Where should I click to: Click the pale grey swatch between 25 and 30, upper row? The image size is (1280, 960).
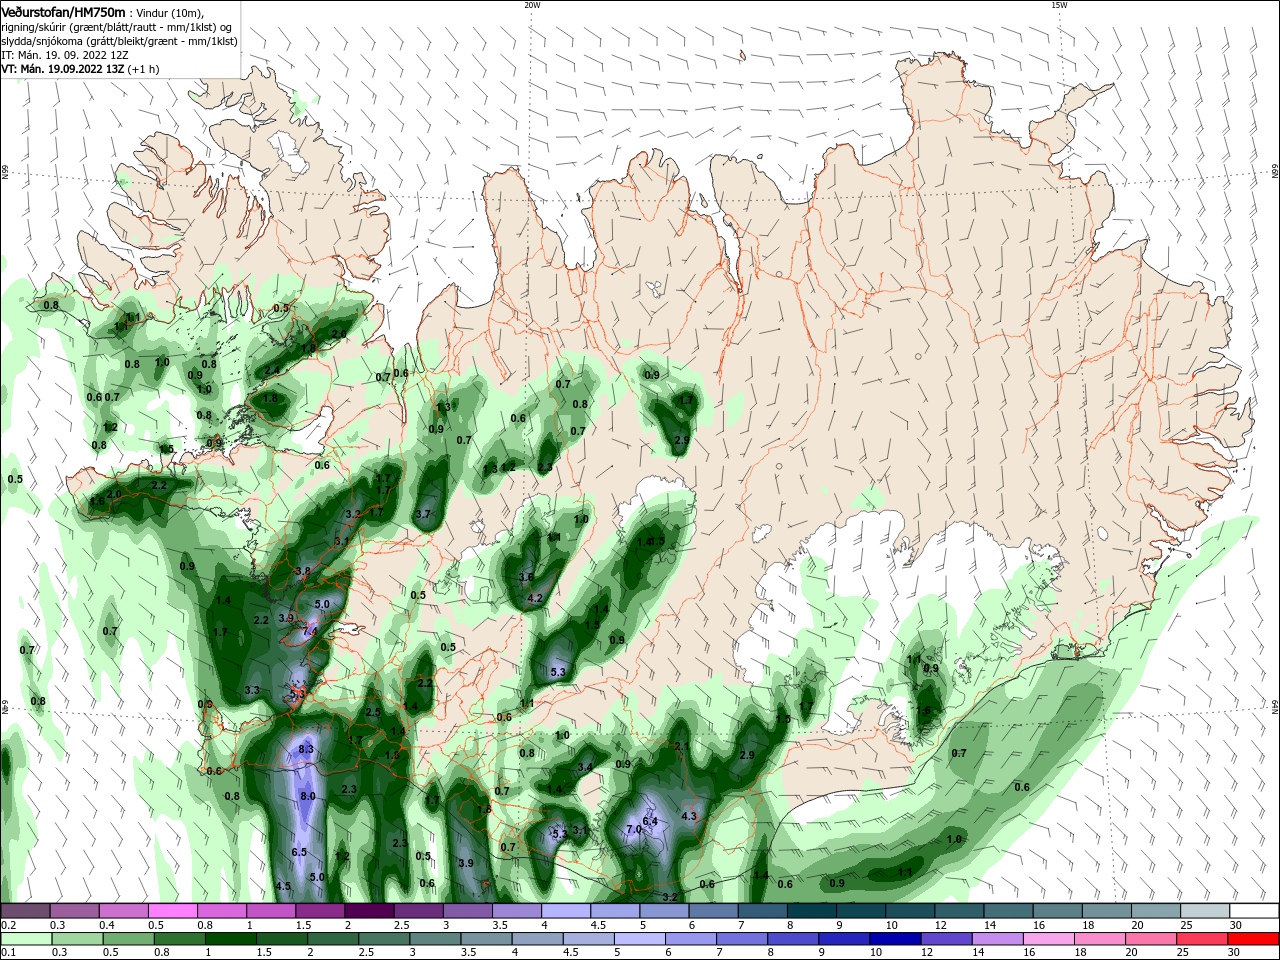(1205, 911)
